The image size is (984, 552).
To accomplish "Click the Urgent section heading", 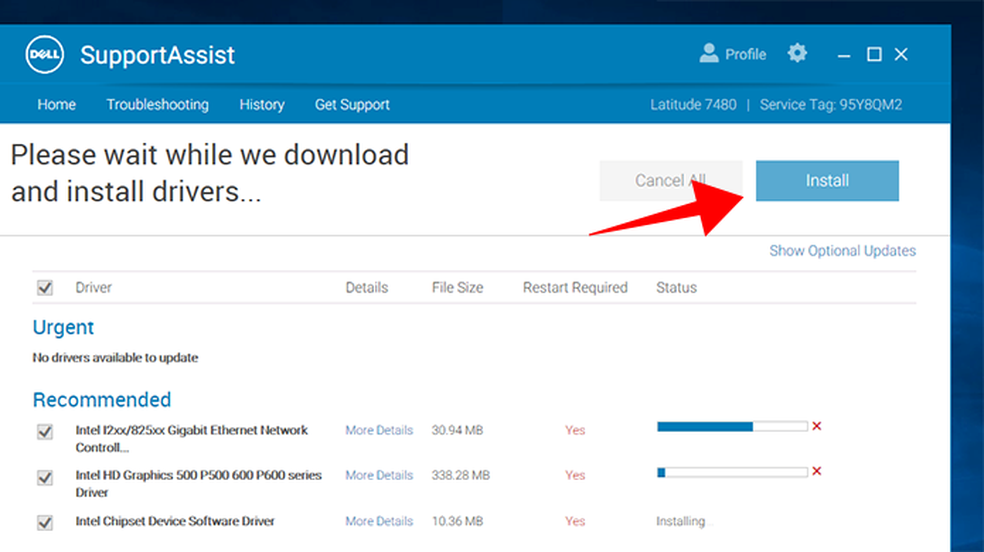I will 63,327.
